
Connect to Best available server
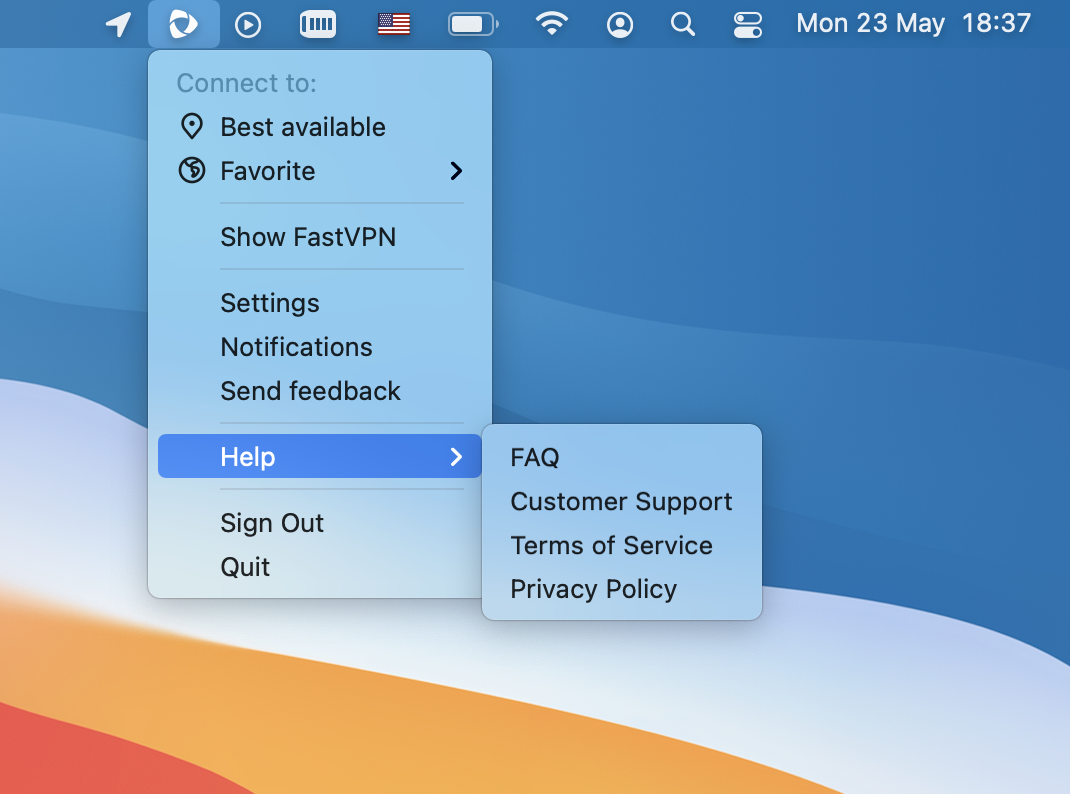(319, 127)
